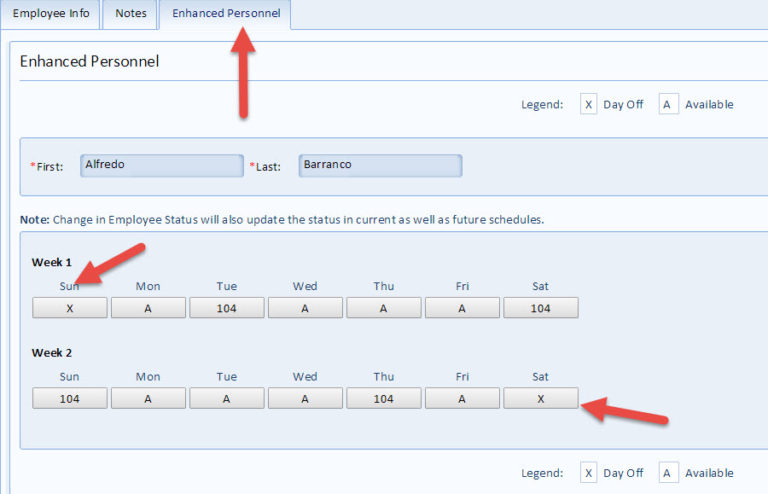768x494 pixels.
Task: Toggle Week 2 Friday availability button
Action: pos(462,399)
